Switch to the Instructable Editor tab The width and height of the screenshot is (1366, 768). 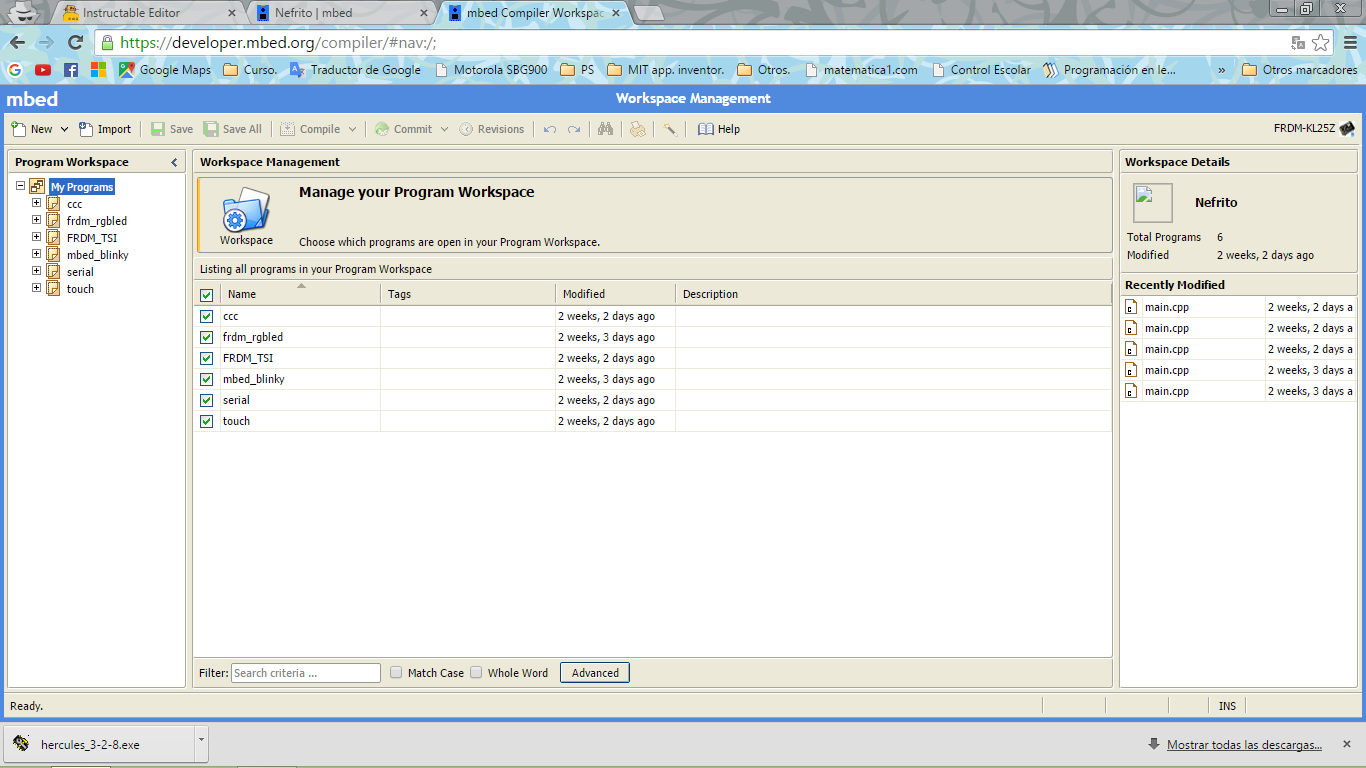[x=145, y=13]
